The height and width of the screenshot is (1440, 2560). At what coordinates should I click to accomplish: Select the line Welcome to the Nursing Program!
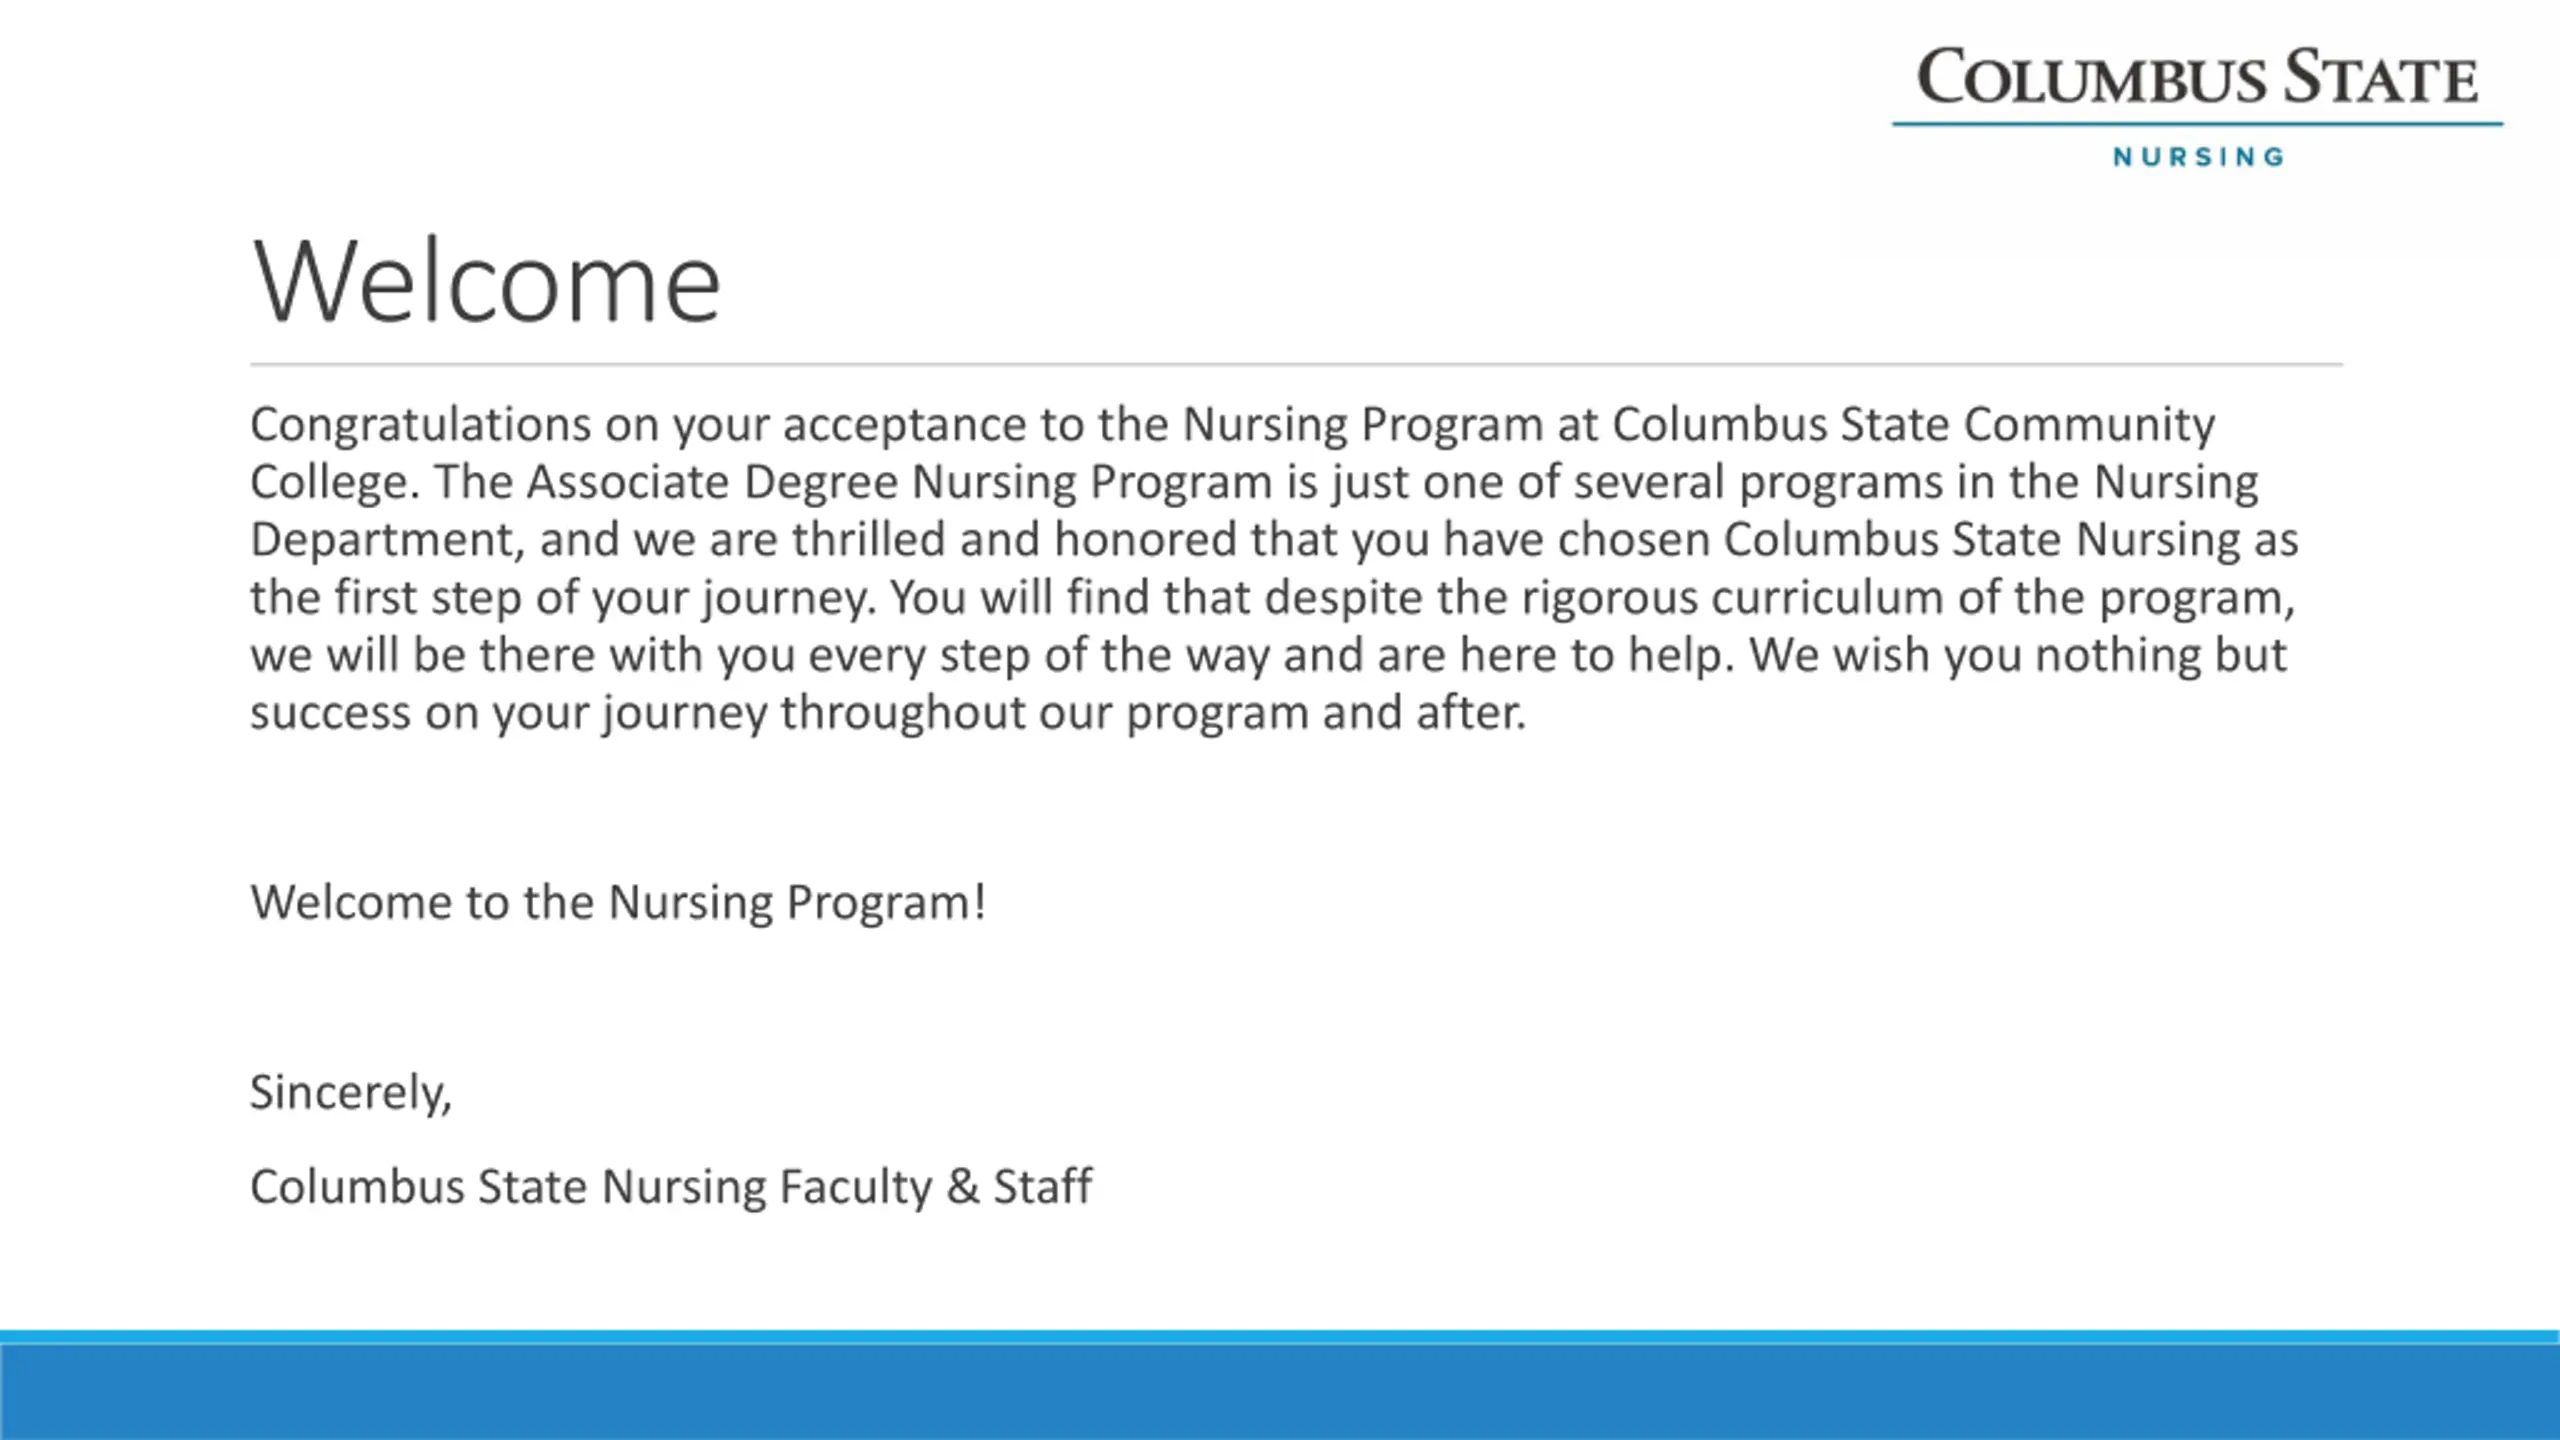click(x=618, y=902)
